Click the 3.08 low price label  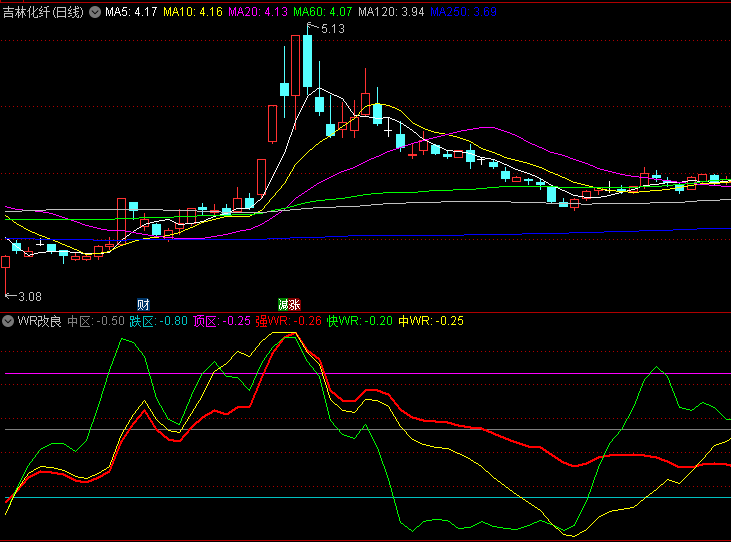[29, 296]
